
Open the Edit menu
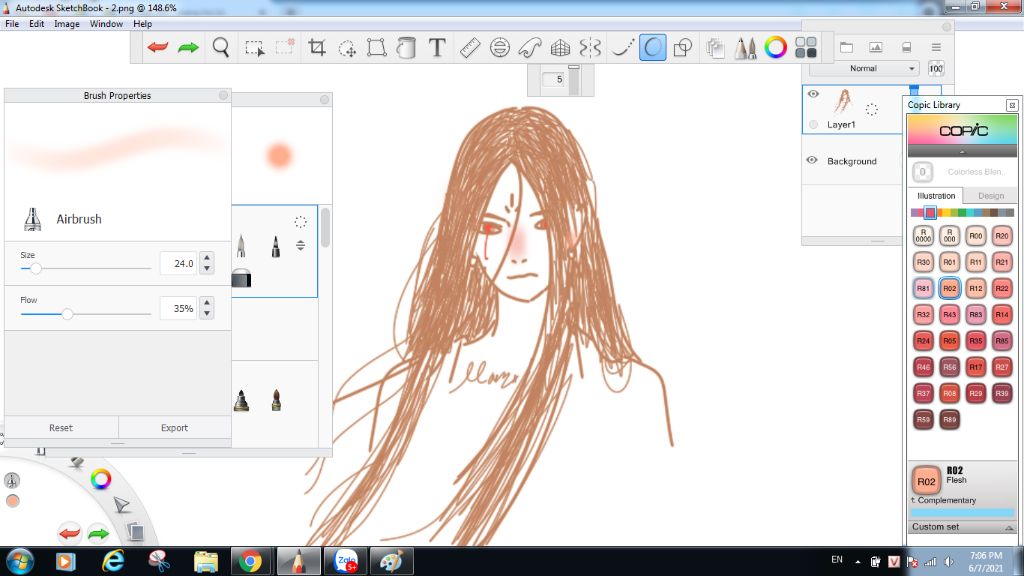click(x=37, y=24)
